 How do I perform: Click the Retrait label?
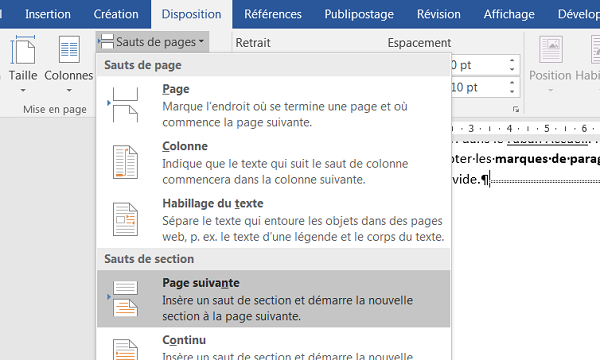253,43
